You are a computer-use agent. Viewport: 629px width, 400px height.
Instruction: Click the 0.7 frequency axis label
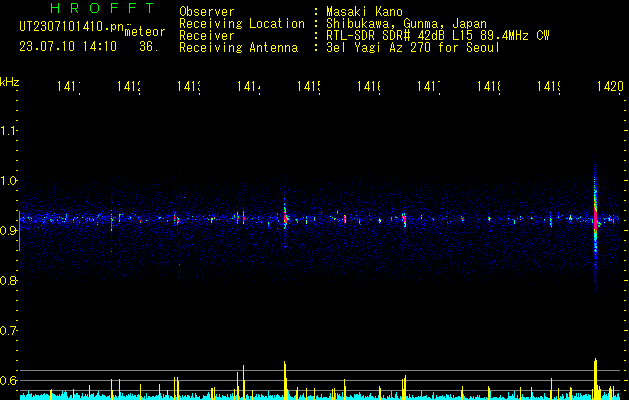[9, 331]
